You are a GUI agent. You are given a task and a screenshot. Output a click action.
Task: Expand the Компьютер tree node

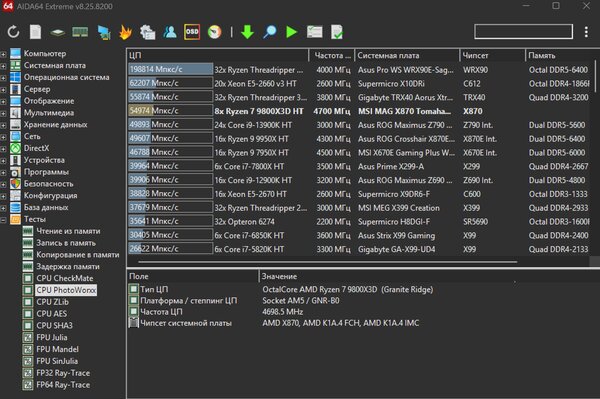coord(3,54)
